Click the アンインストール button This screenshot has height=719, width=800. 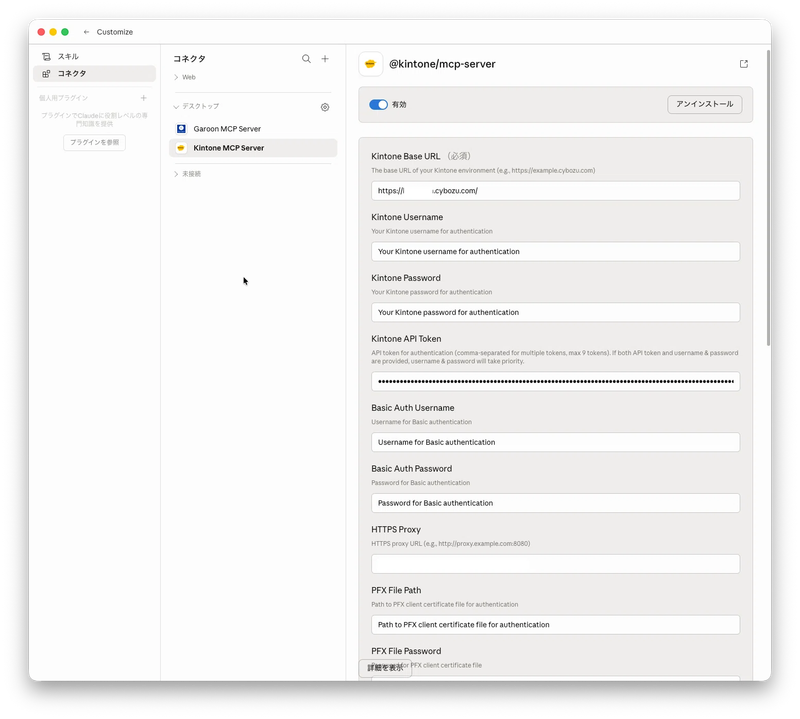click(705, 104)
